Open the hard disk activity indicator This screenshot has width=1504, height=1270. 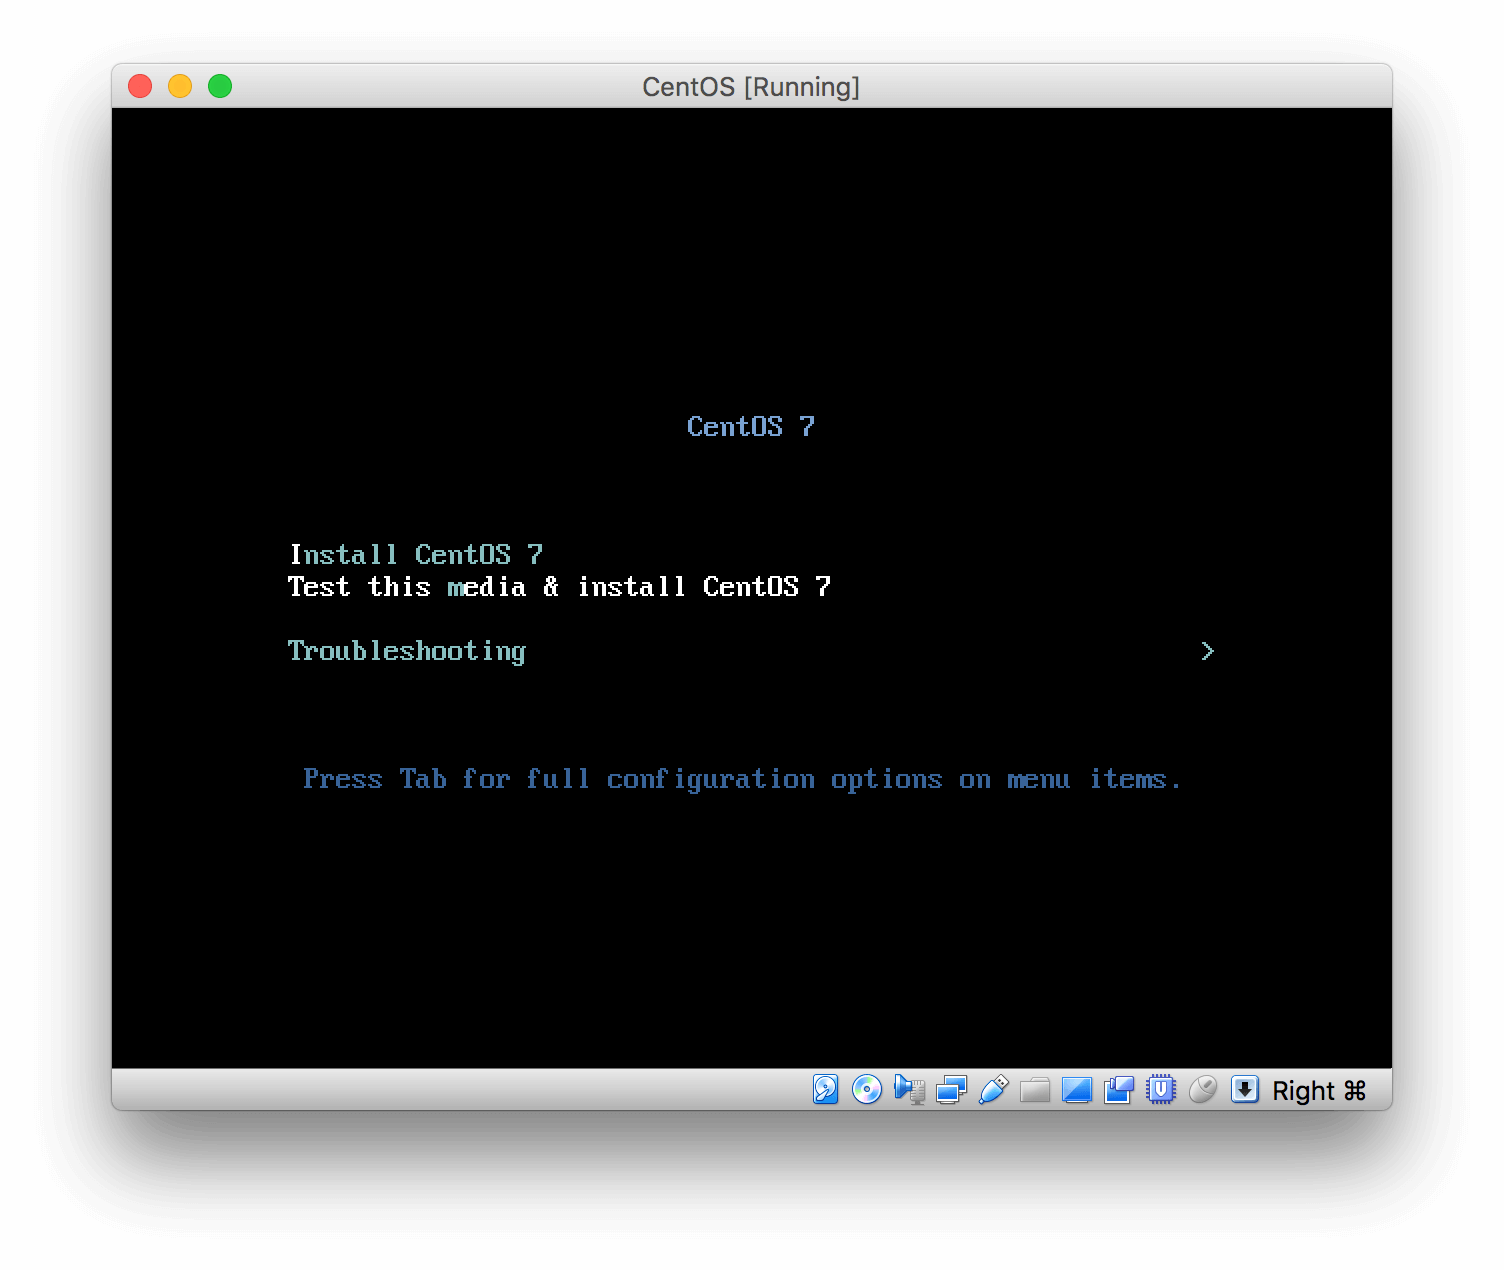click(x=825, y=1089)
